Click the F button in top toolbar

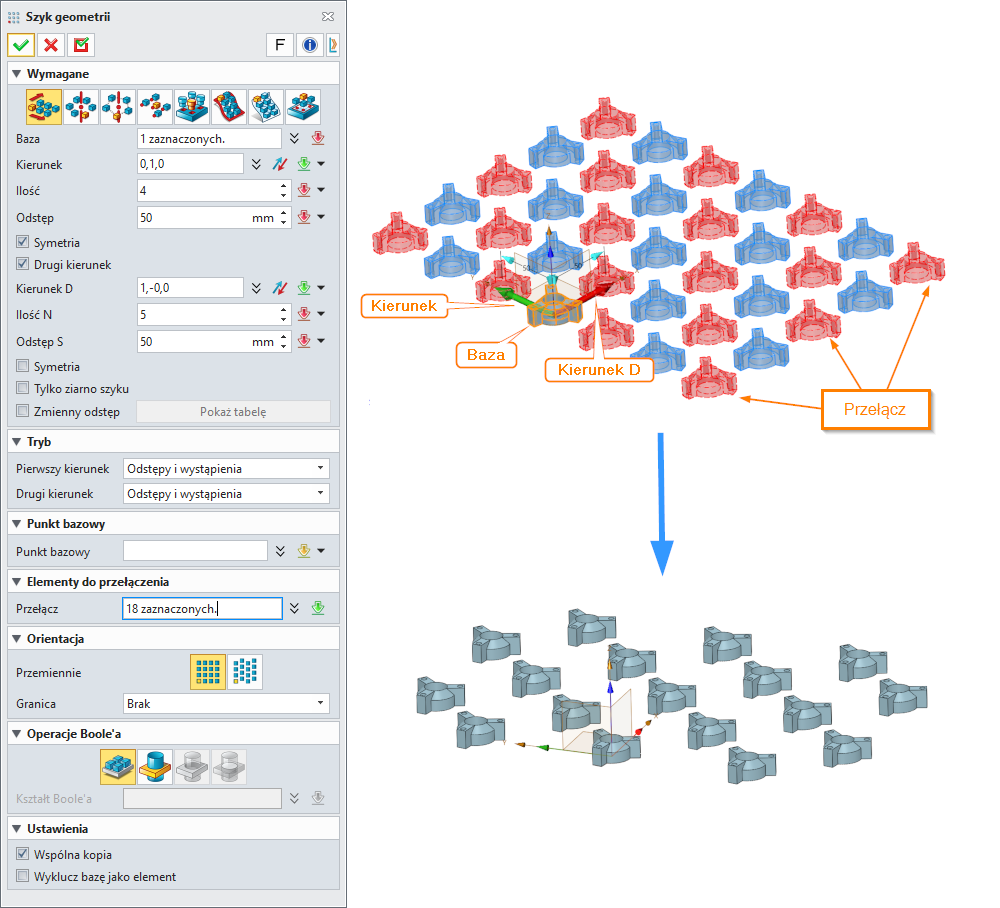pos(279,45)
